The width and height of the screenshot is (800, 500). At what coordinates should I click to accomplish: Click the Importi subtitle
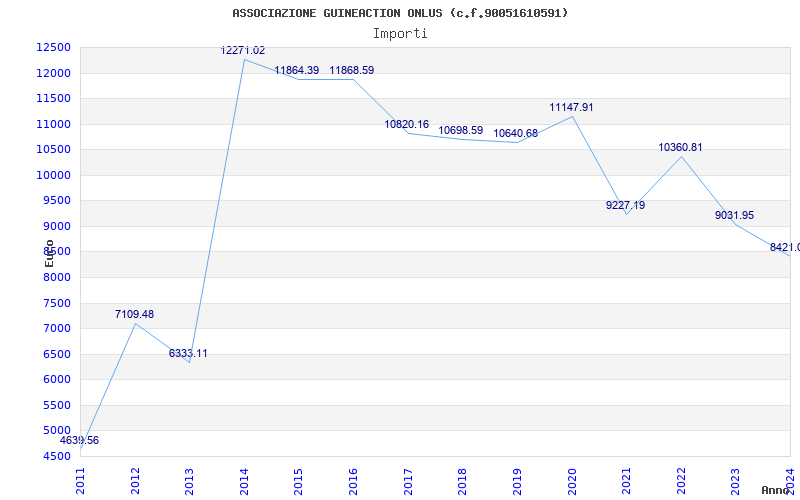(400, 34)
